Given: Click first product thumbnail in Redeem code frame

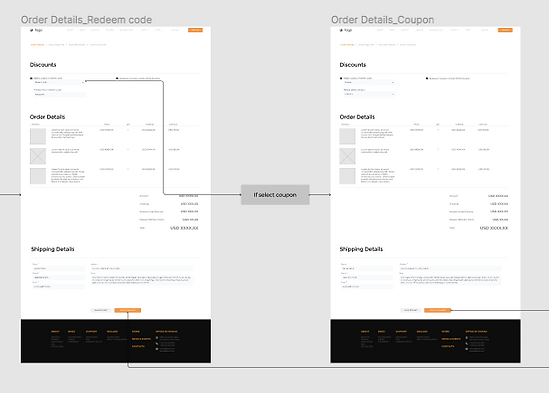Looking at the screenshot, I should [38, 136].
